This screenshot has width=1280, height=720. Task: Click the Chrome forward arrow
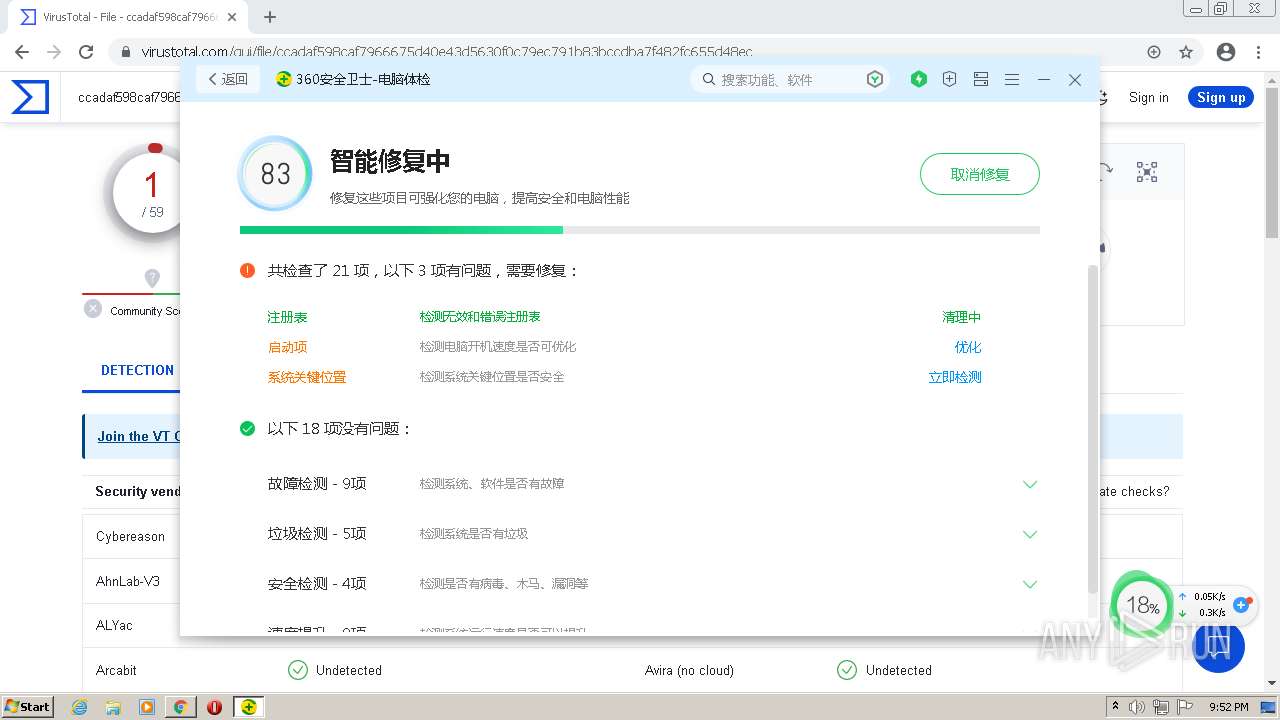pyautogui.click(x=54, y=52)
